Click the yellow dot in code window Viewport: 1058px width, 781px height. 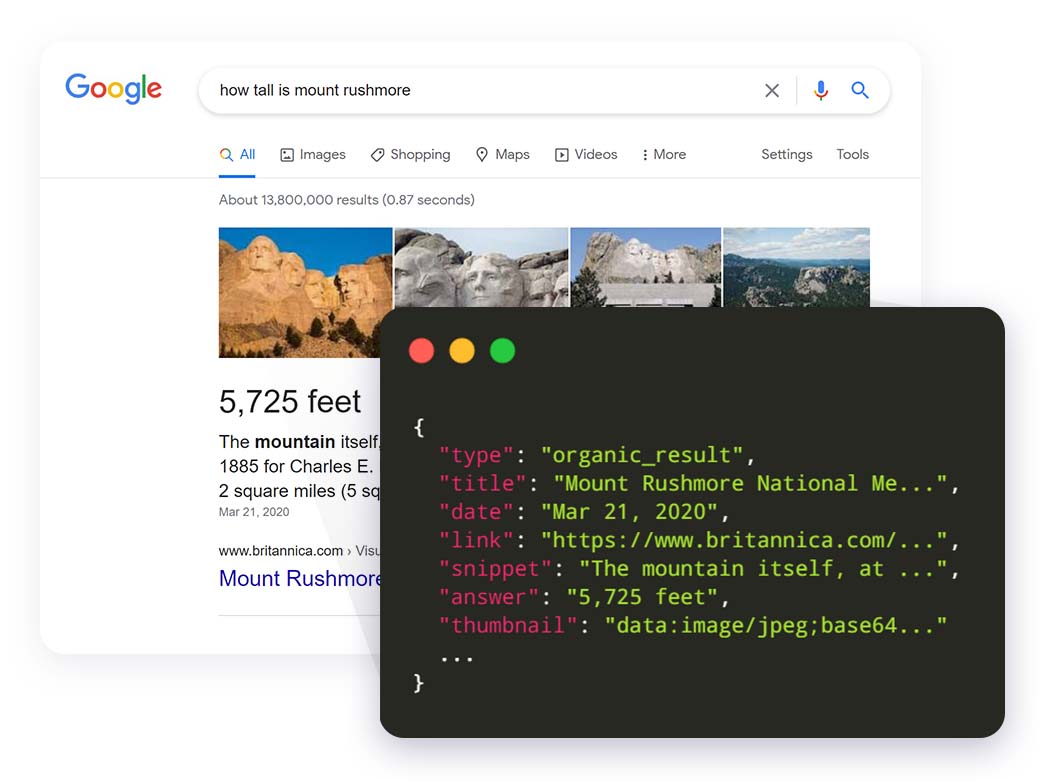click(462, 351)
